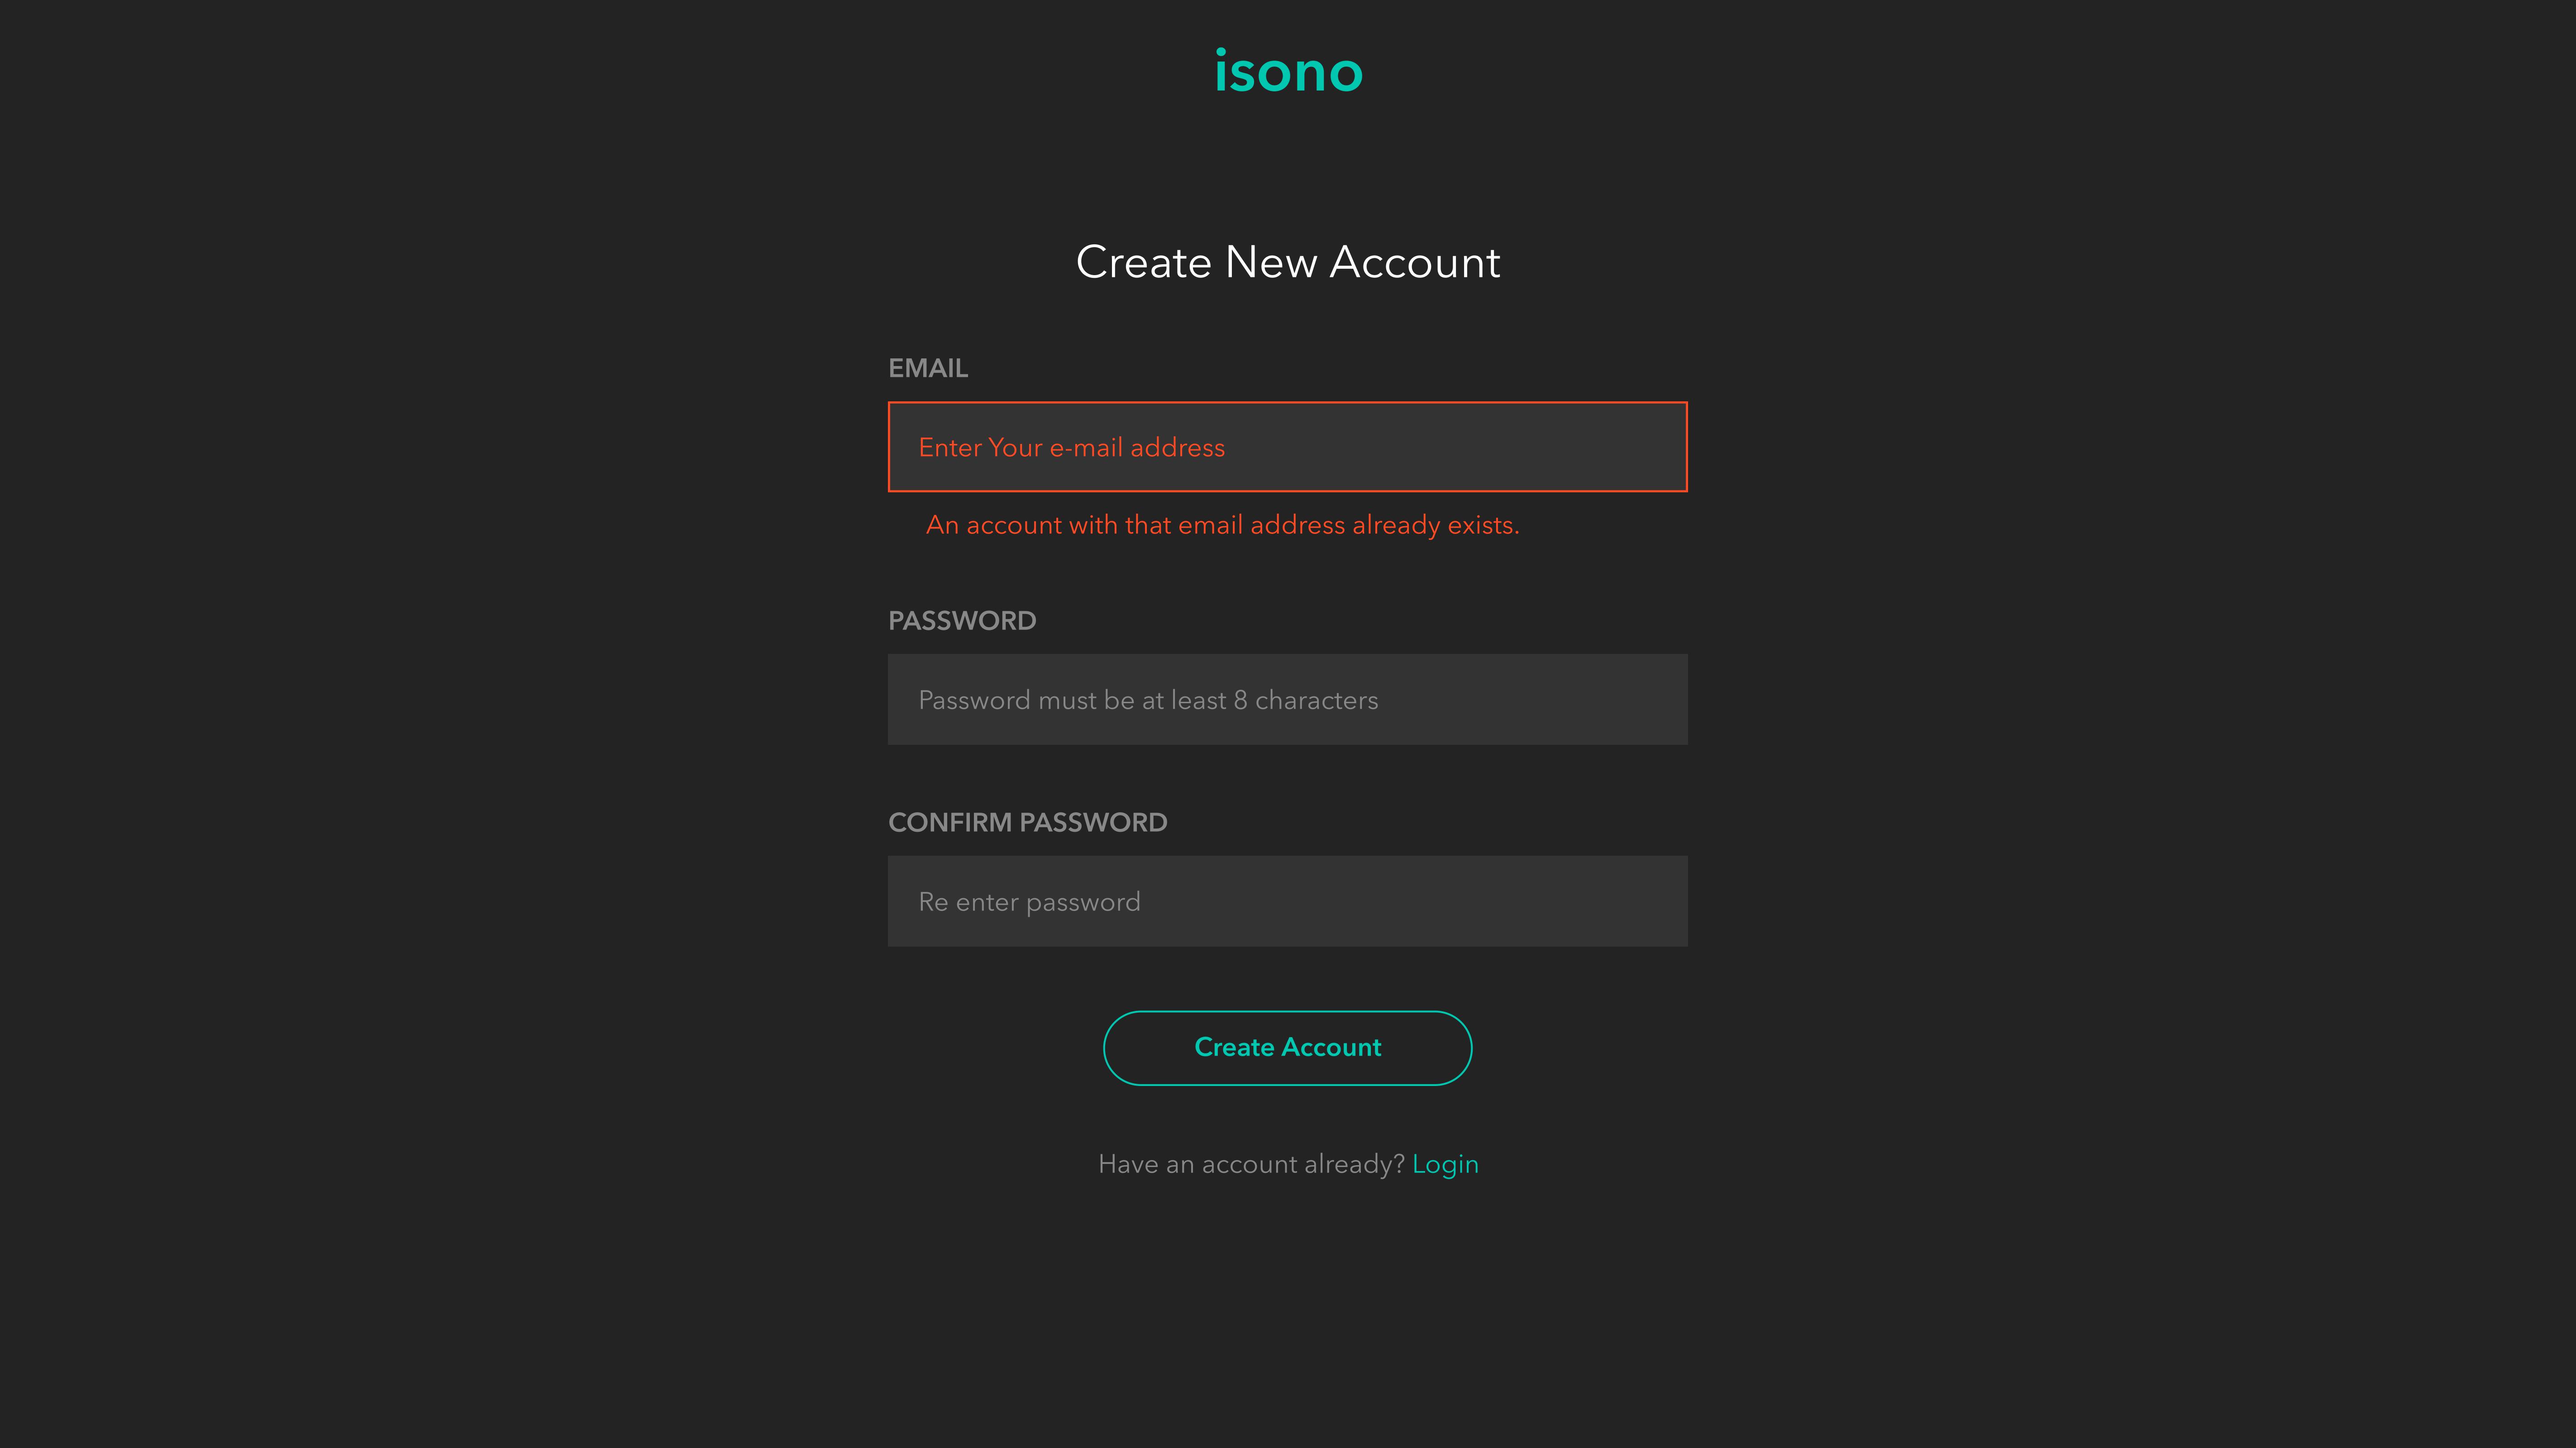The image size is (2576, 1448).
Task: Click the 'Enter Your e-mail address' placeholder
Action: pyautogui.click(x=1071, y=447)
